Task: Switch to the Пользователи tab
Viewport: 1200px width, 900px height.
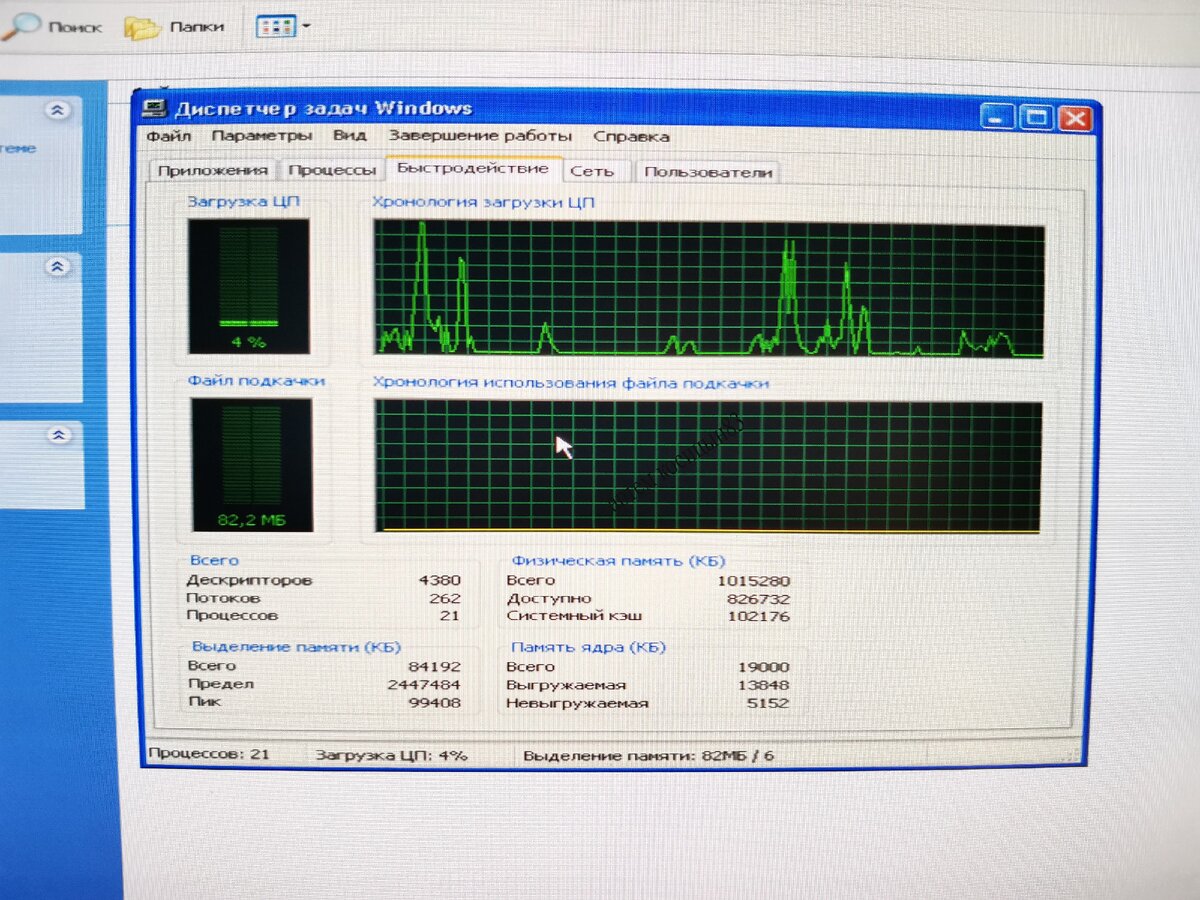Action: 708,172
